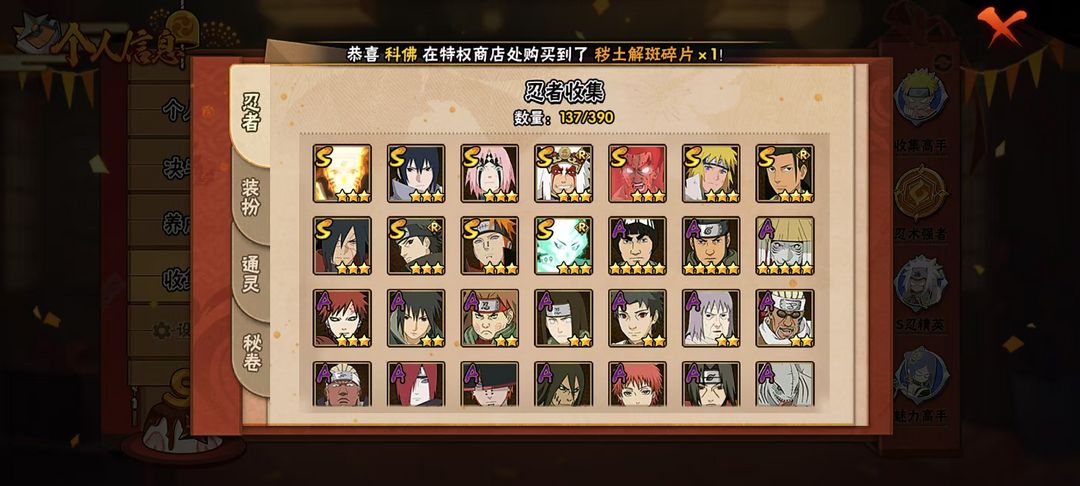Click the settings gear in left menu

coord(163,330)
